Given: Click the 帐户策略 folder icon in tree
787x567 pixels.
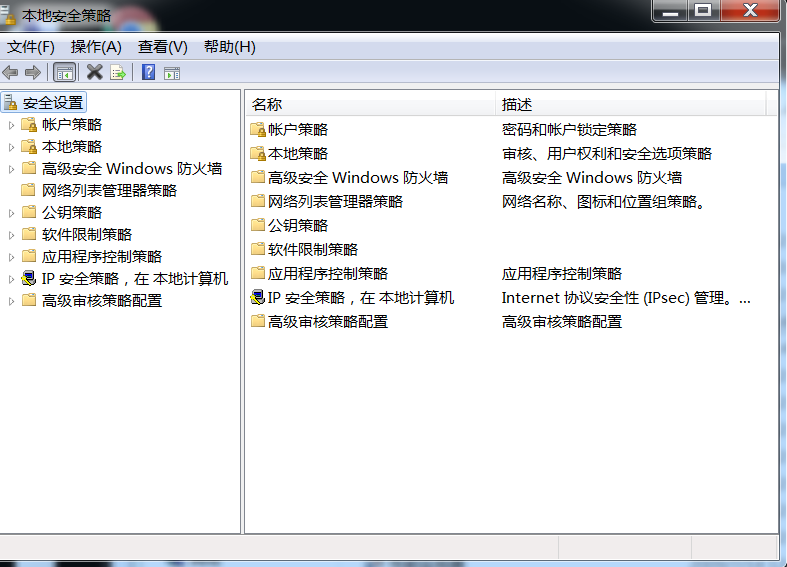Looking at the screenshot, I should coord(29,124).
